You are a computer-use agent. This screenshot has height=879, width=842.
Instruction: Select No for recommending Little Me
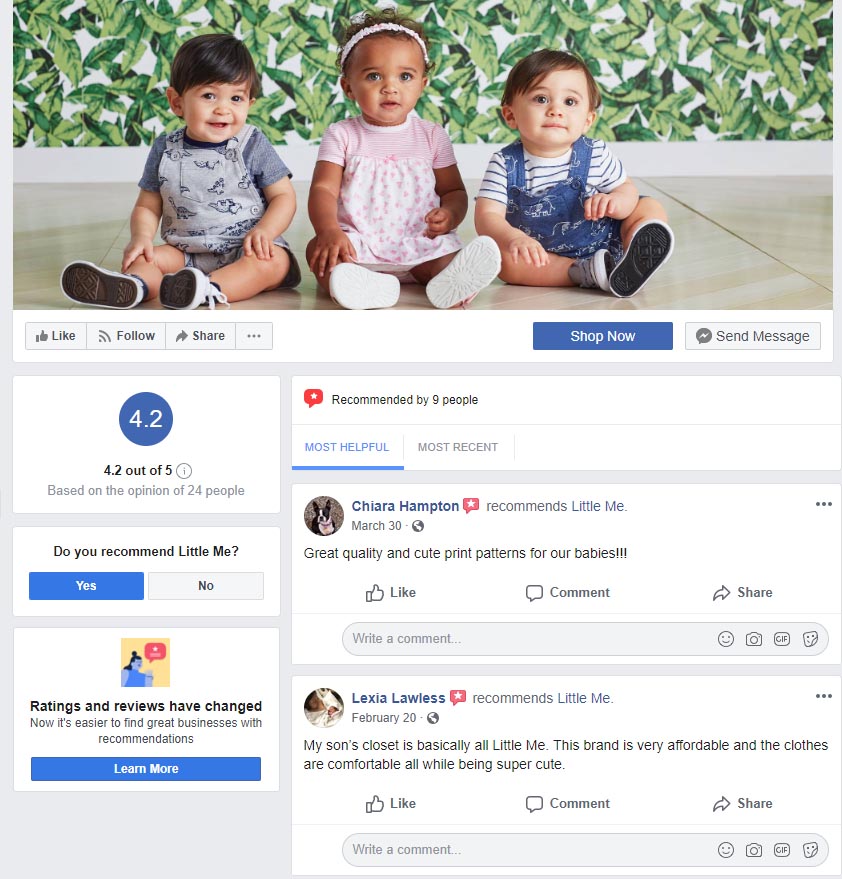click(206, 585)
